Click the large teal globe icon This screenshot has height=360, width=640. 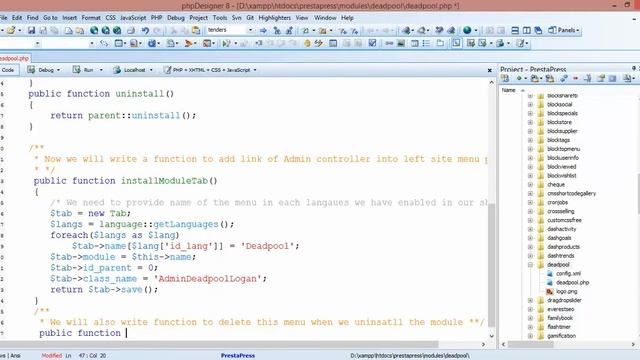tap(467, 30)
